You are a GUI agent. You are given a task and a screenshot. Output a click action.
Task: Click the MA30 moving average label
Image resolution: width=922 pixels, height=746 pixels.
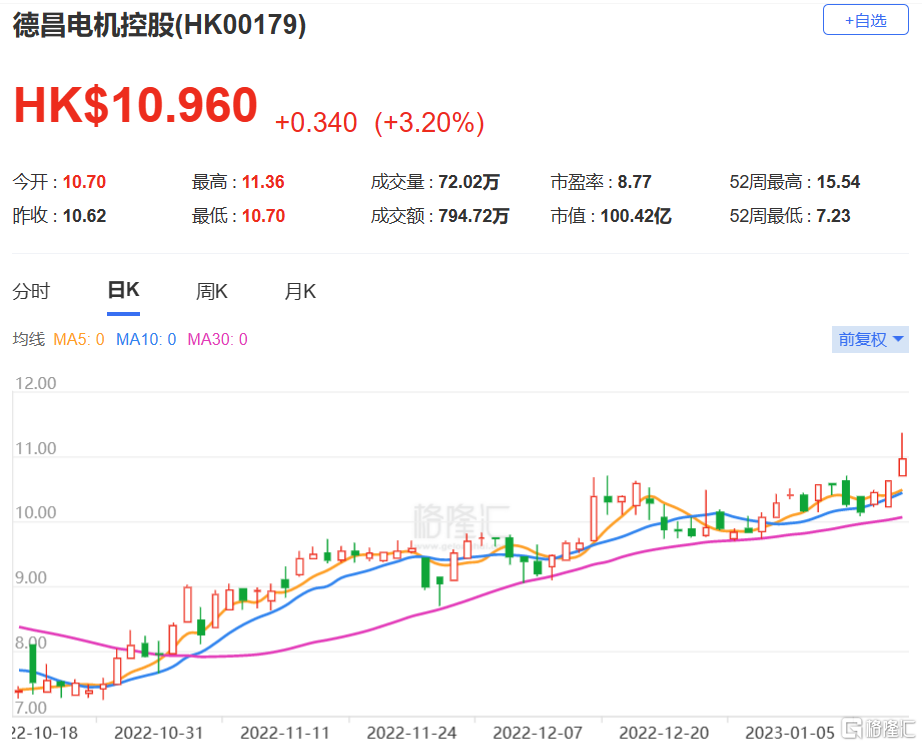coord(218,339)
